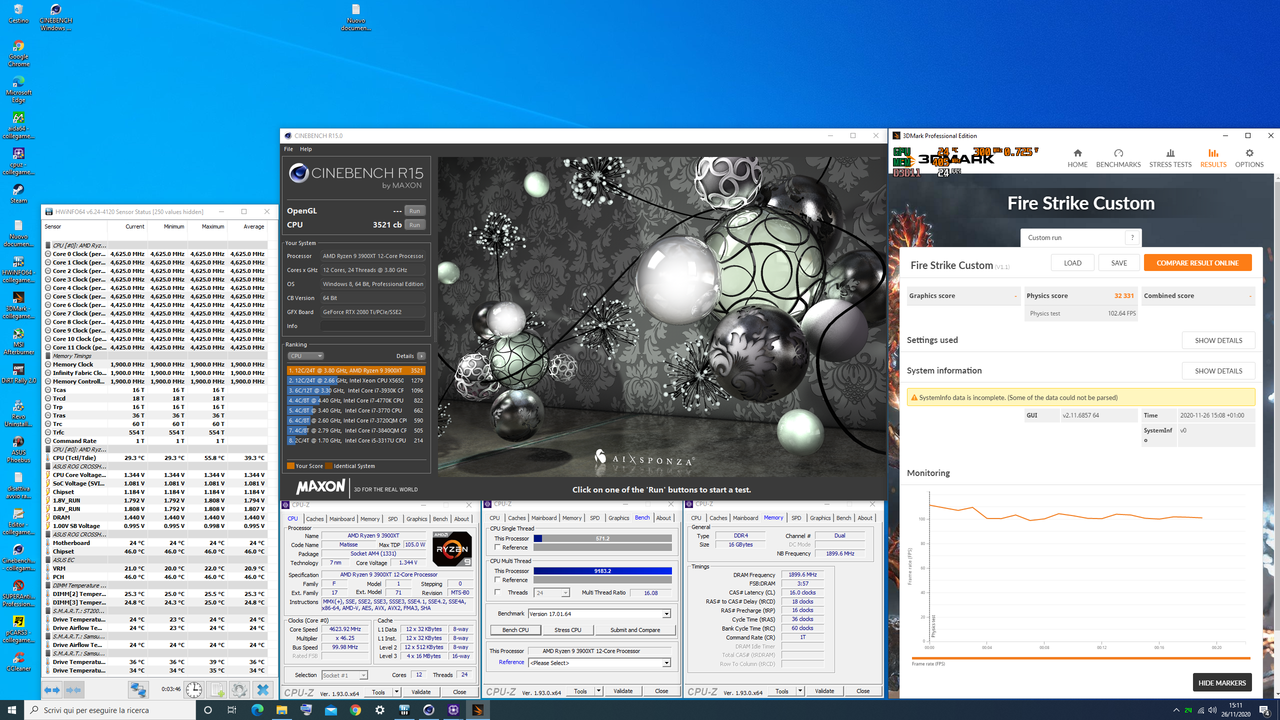Image resolution: width=1280 pixels, height=720 pixels.
Task: Click the CPU Multi Thread score bar
Action: [602, 571]
